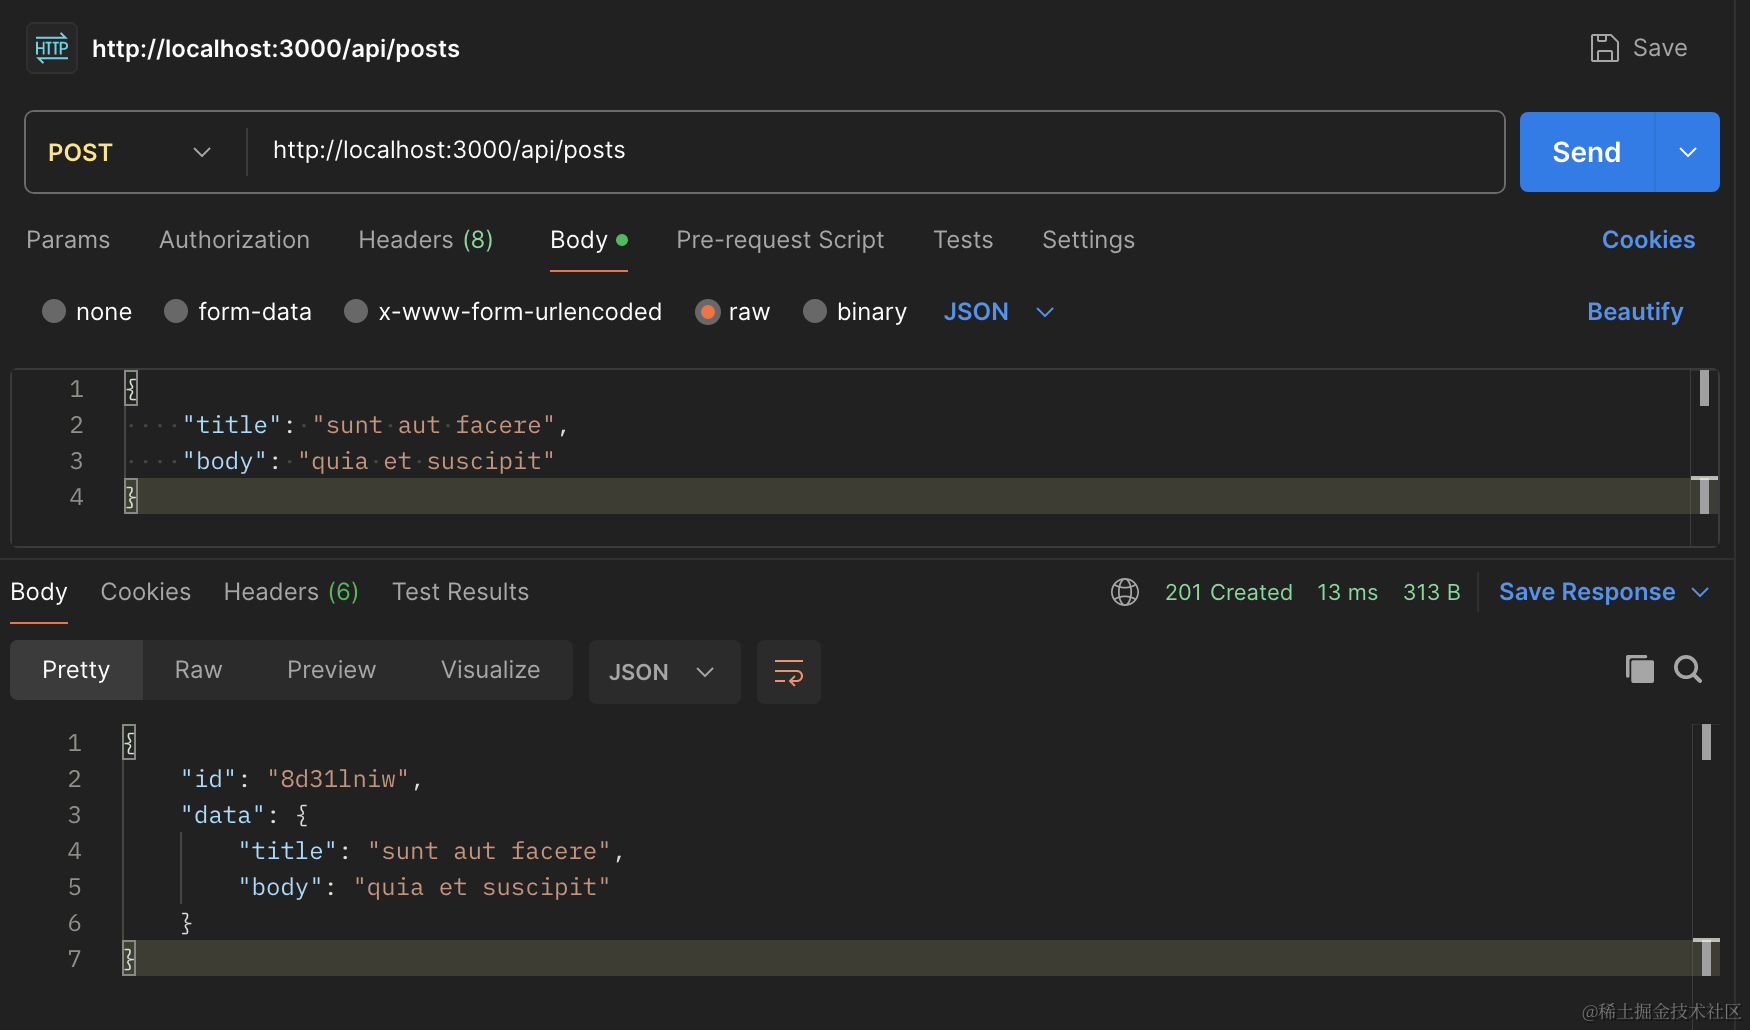Click the HTTP request type icon

coord(51,48)
